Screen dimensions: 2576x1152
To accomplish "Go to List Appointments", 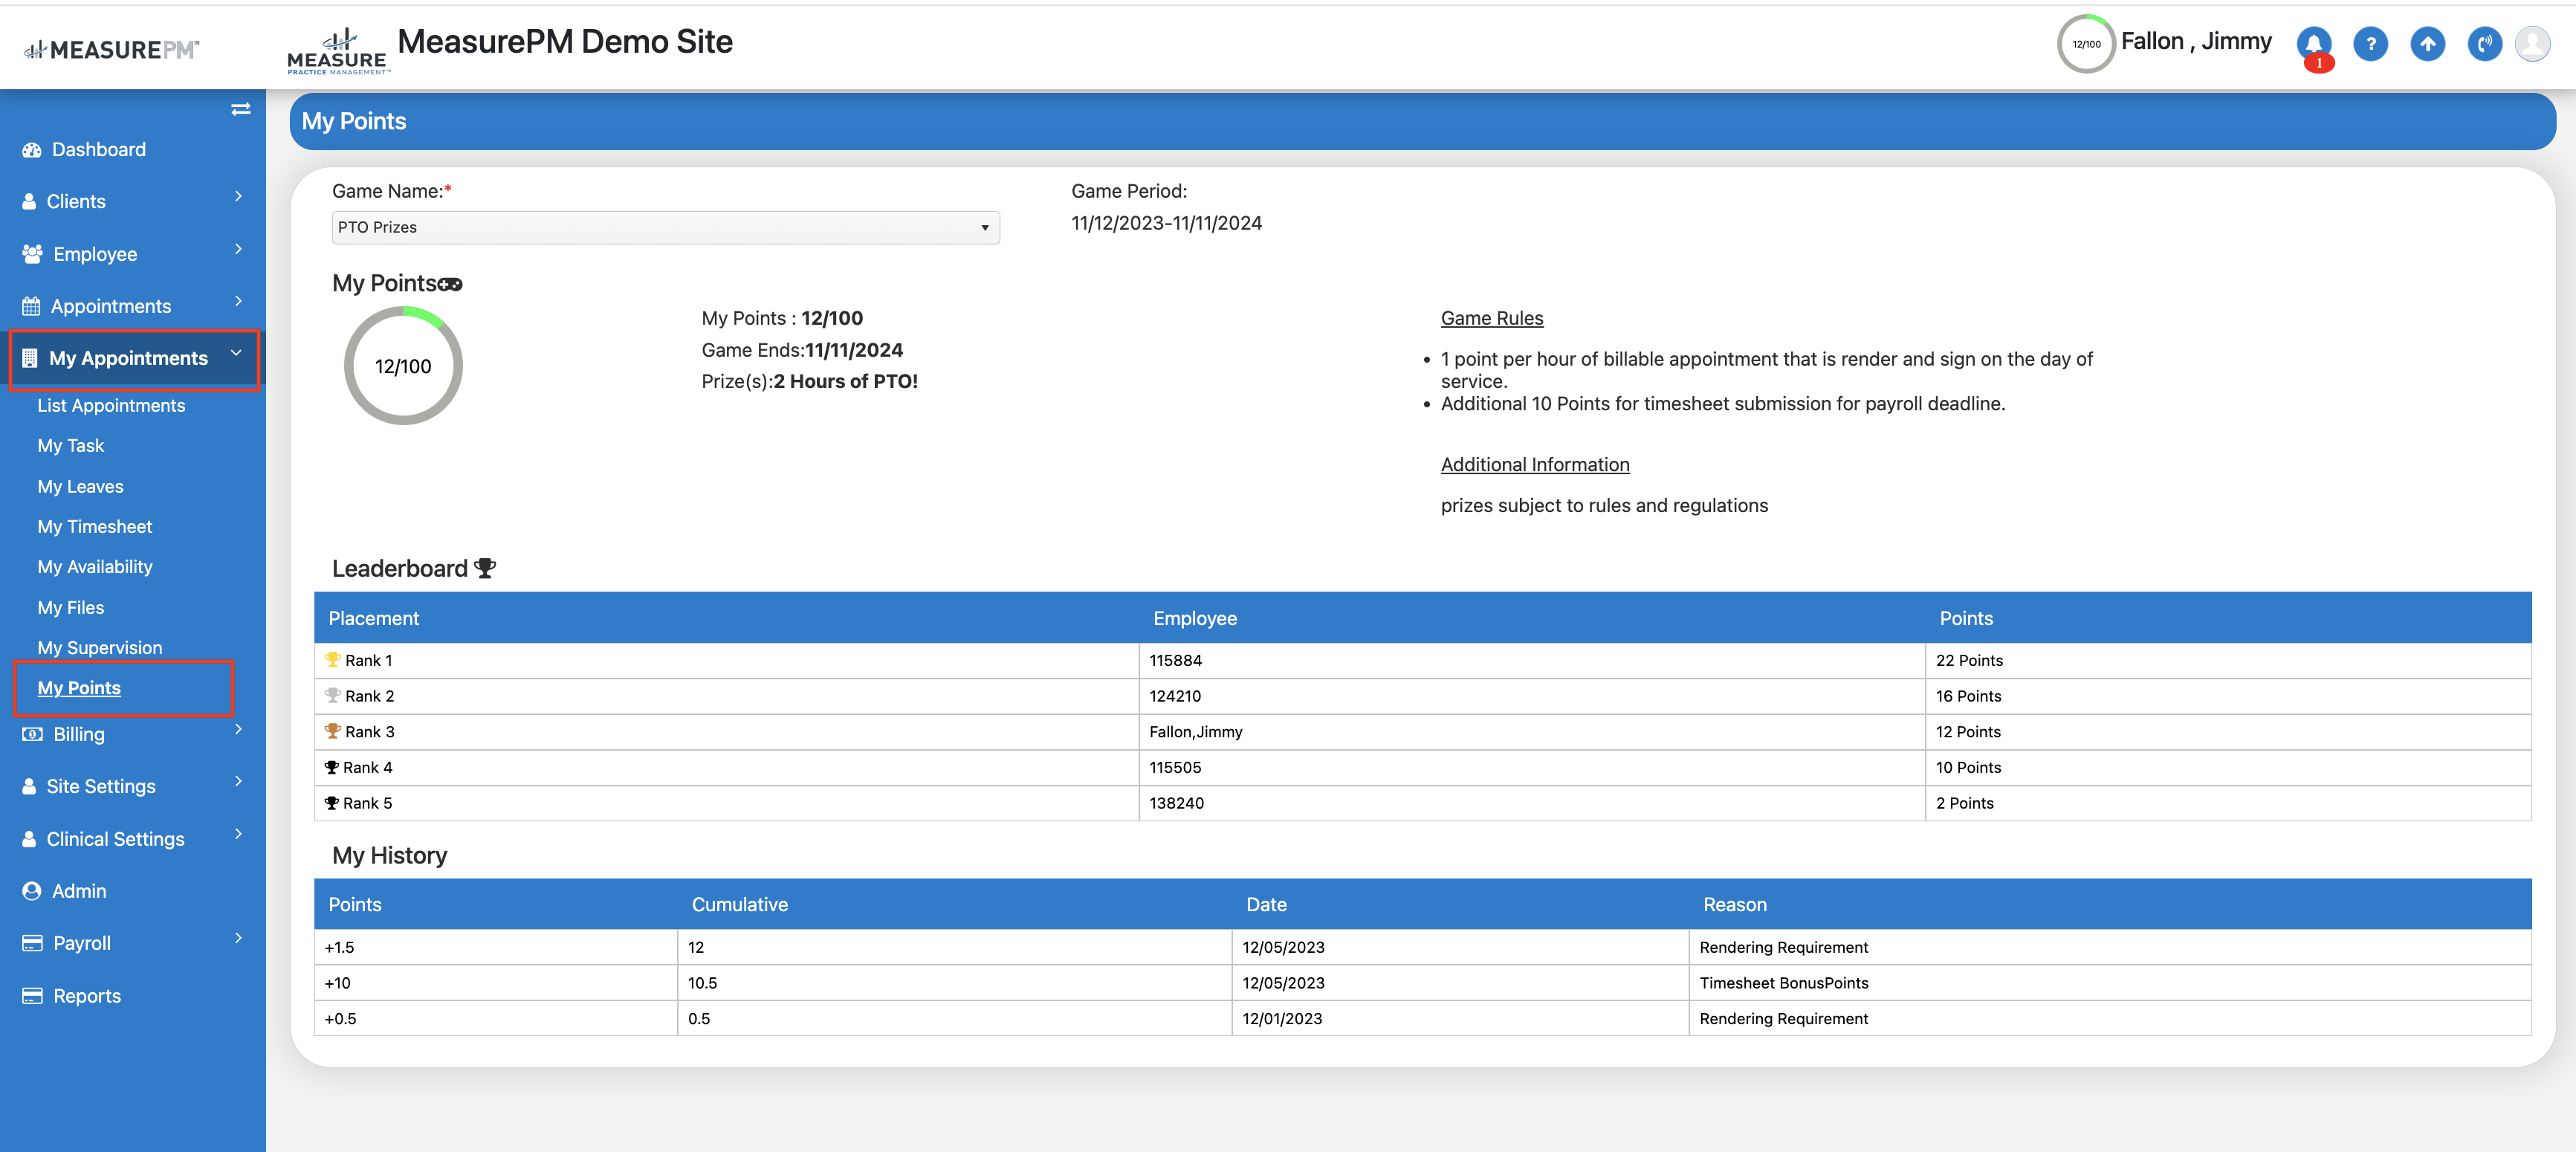I will click(111, 406).
